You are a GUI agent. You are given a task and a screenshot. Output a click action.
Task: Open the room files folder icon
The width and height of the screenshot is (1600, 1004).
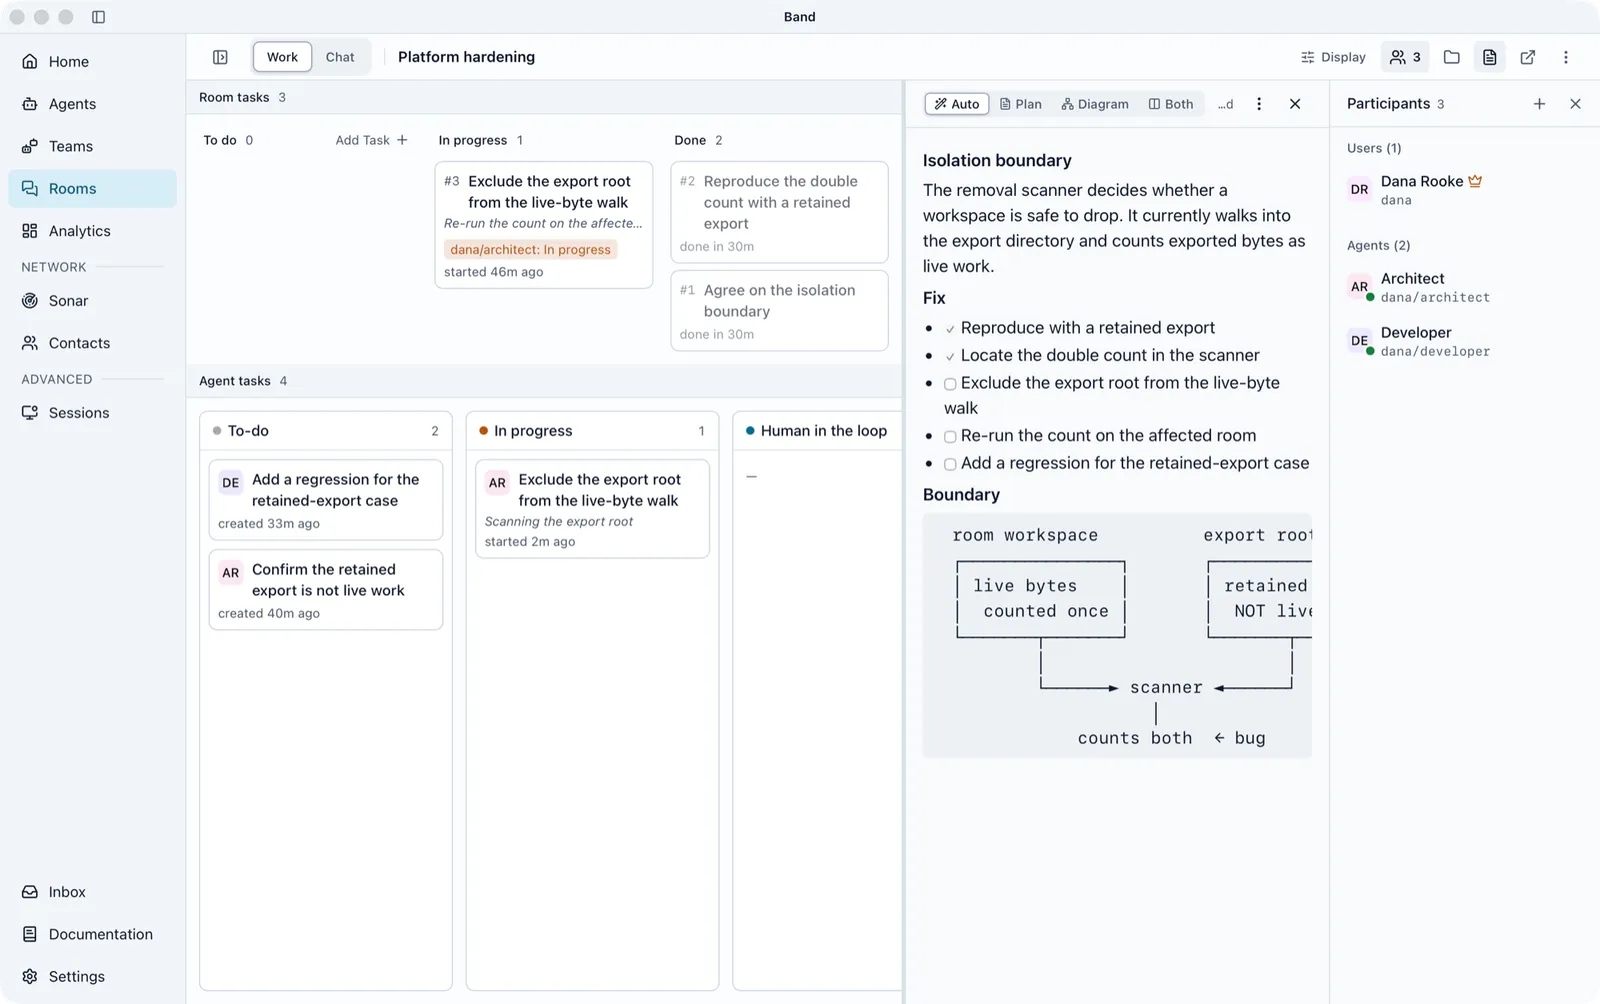coord(1452,57)
